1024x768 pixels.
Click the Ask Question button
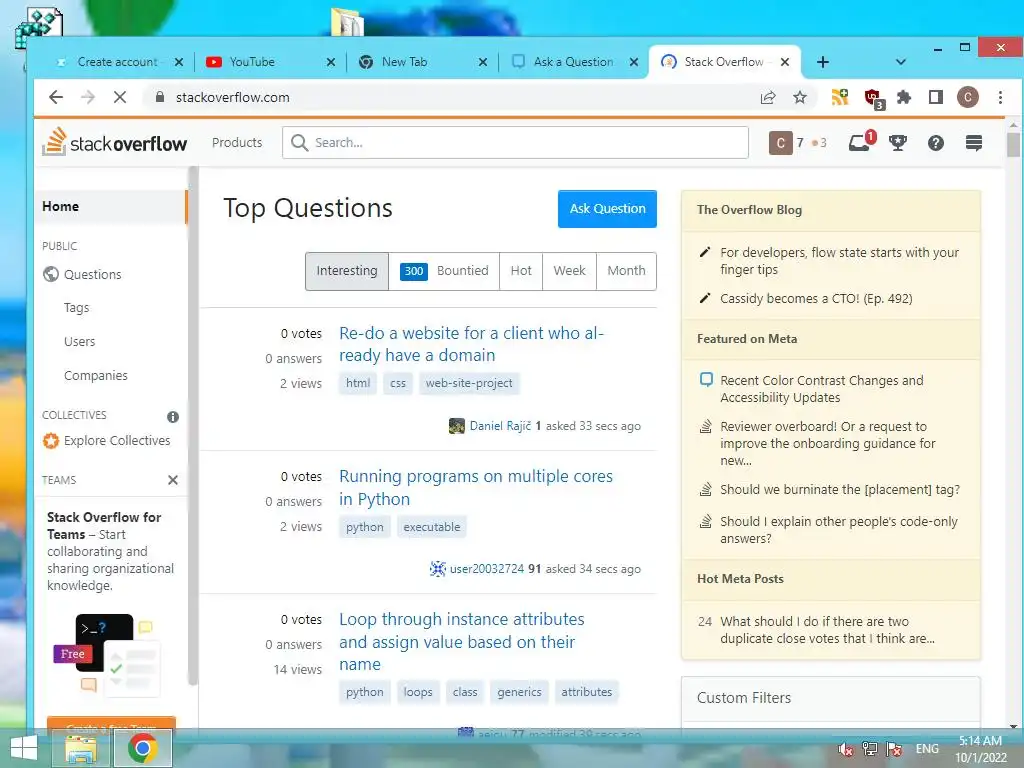point(607,209)
